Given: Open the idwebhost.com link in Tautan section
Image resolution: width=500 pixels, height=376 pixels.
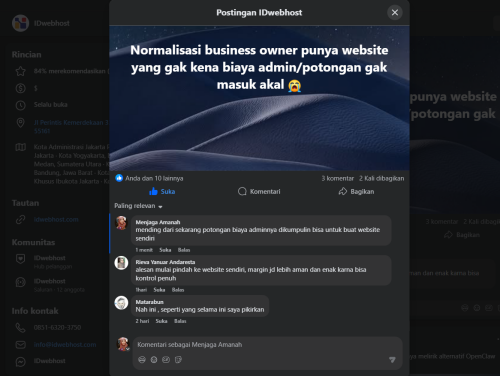Looking at the screenshot, I should [56, 219].
